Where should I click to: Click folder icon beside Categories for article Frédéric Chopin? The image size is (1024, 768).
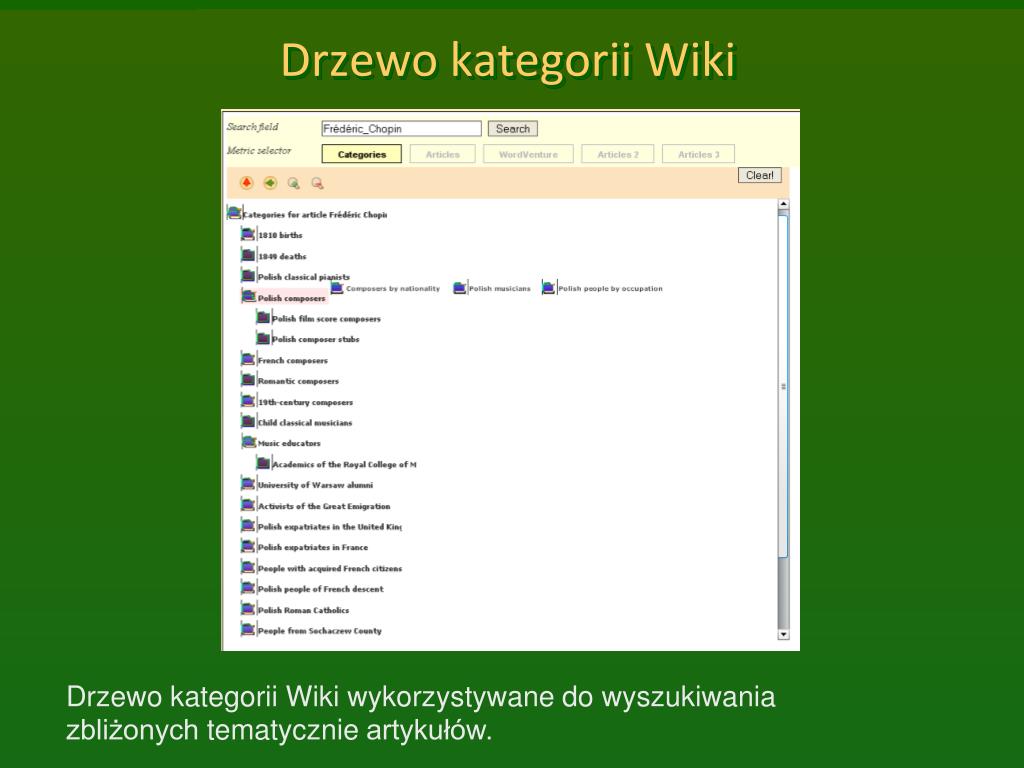point(234,213)
